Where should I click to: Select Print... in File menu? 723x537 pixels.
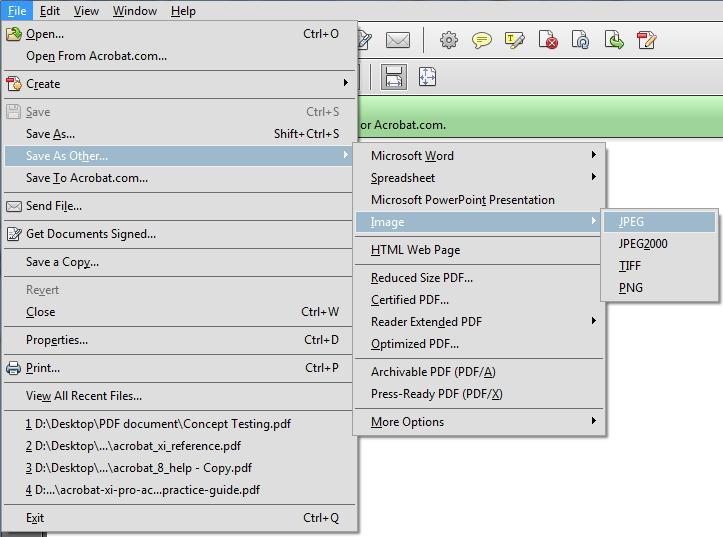178,368
